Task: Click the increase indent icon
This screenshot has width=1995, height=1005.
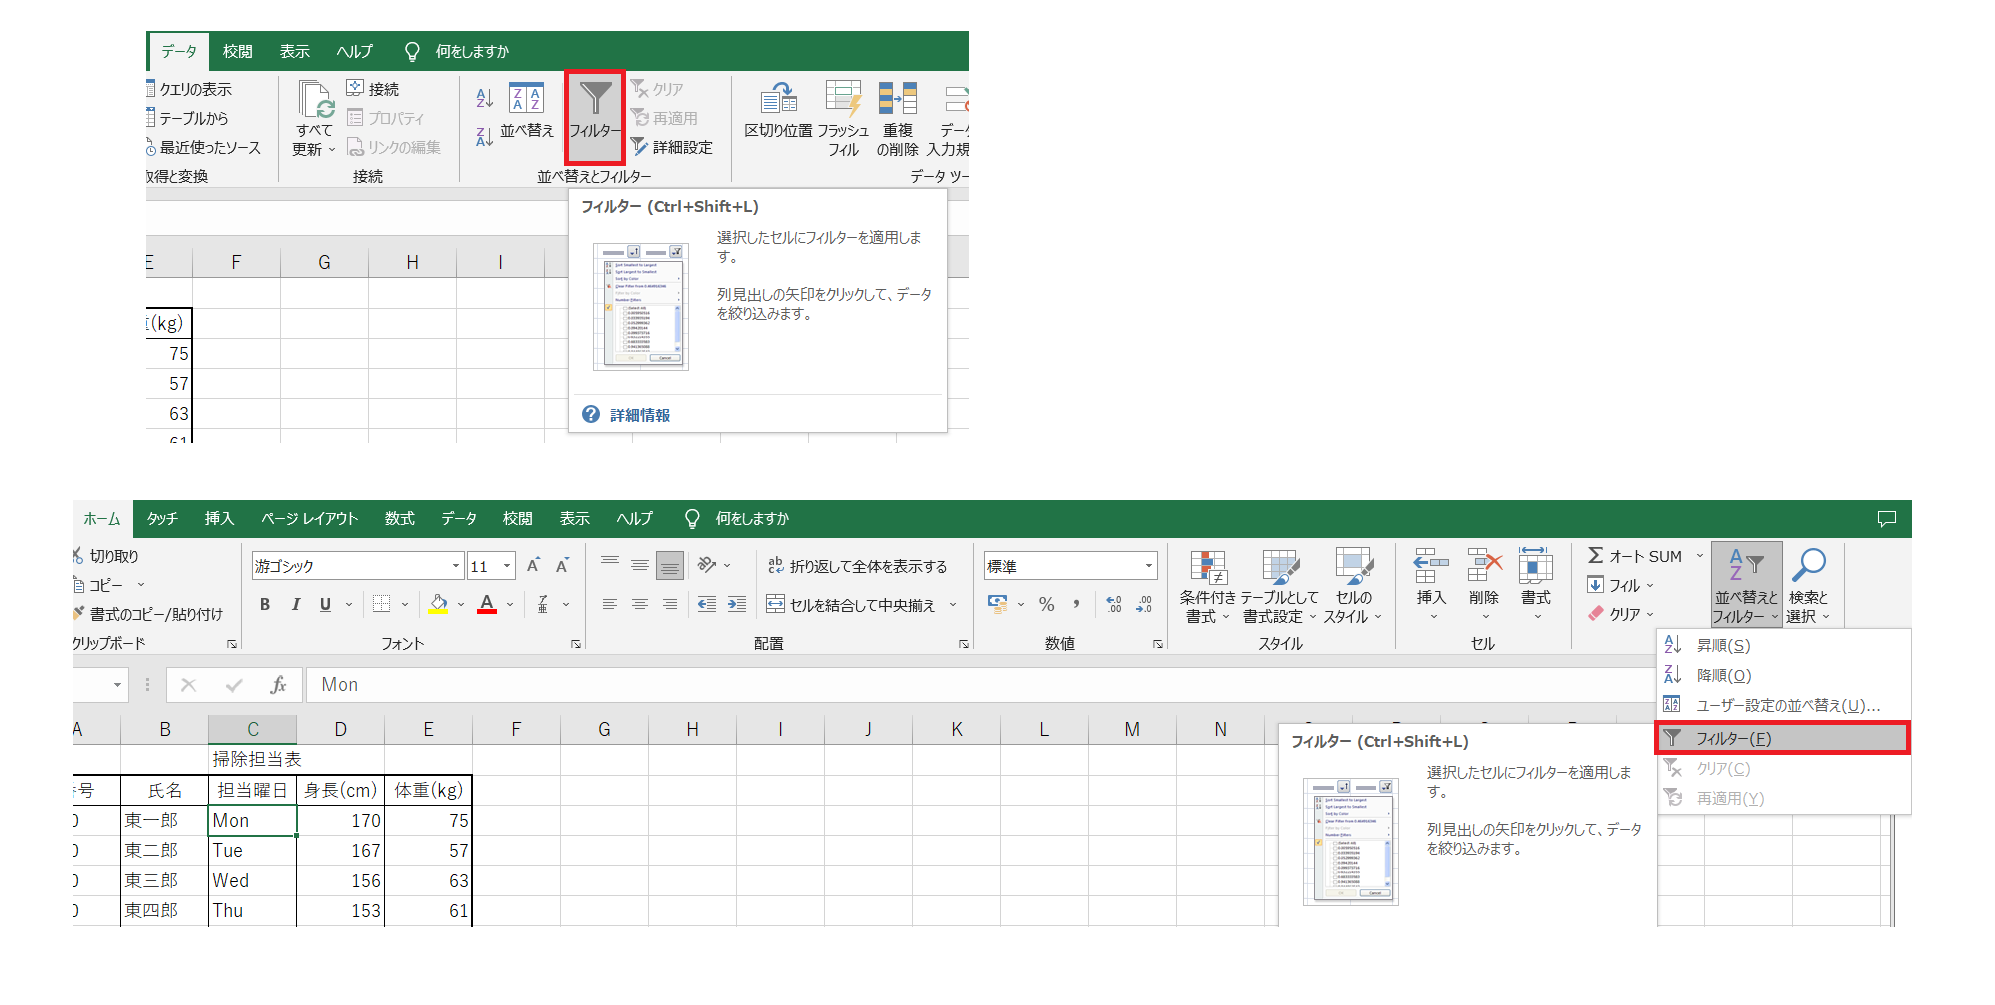Action: 737,604
